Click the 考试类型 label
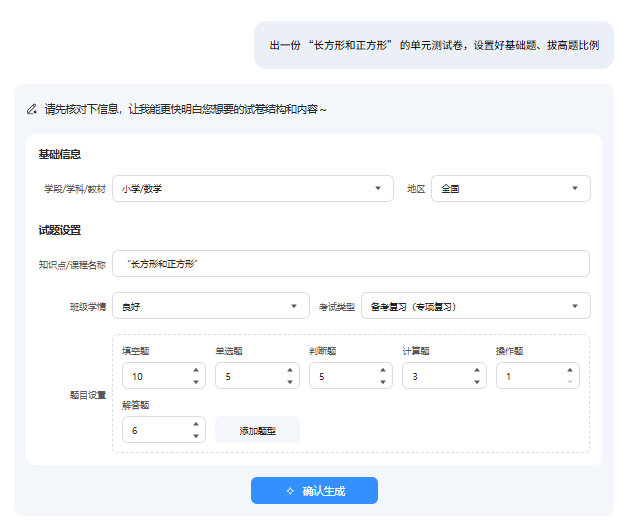The height and width of the screenshot is (529, 638). pyautogui.click(x=337, y=307)
